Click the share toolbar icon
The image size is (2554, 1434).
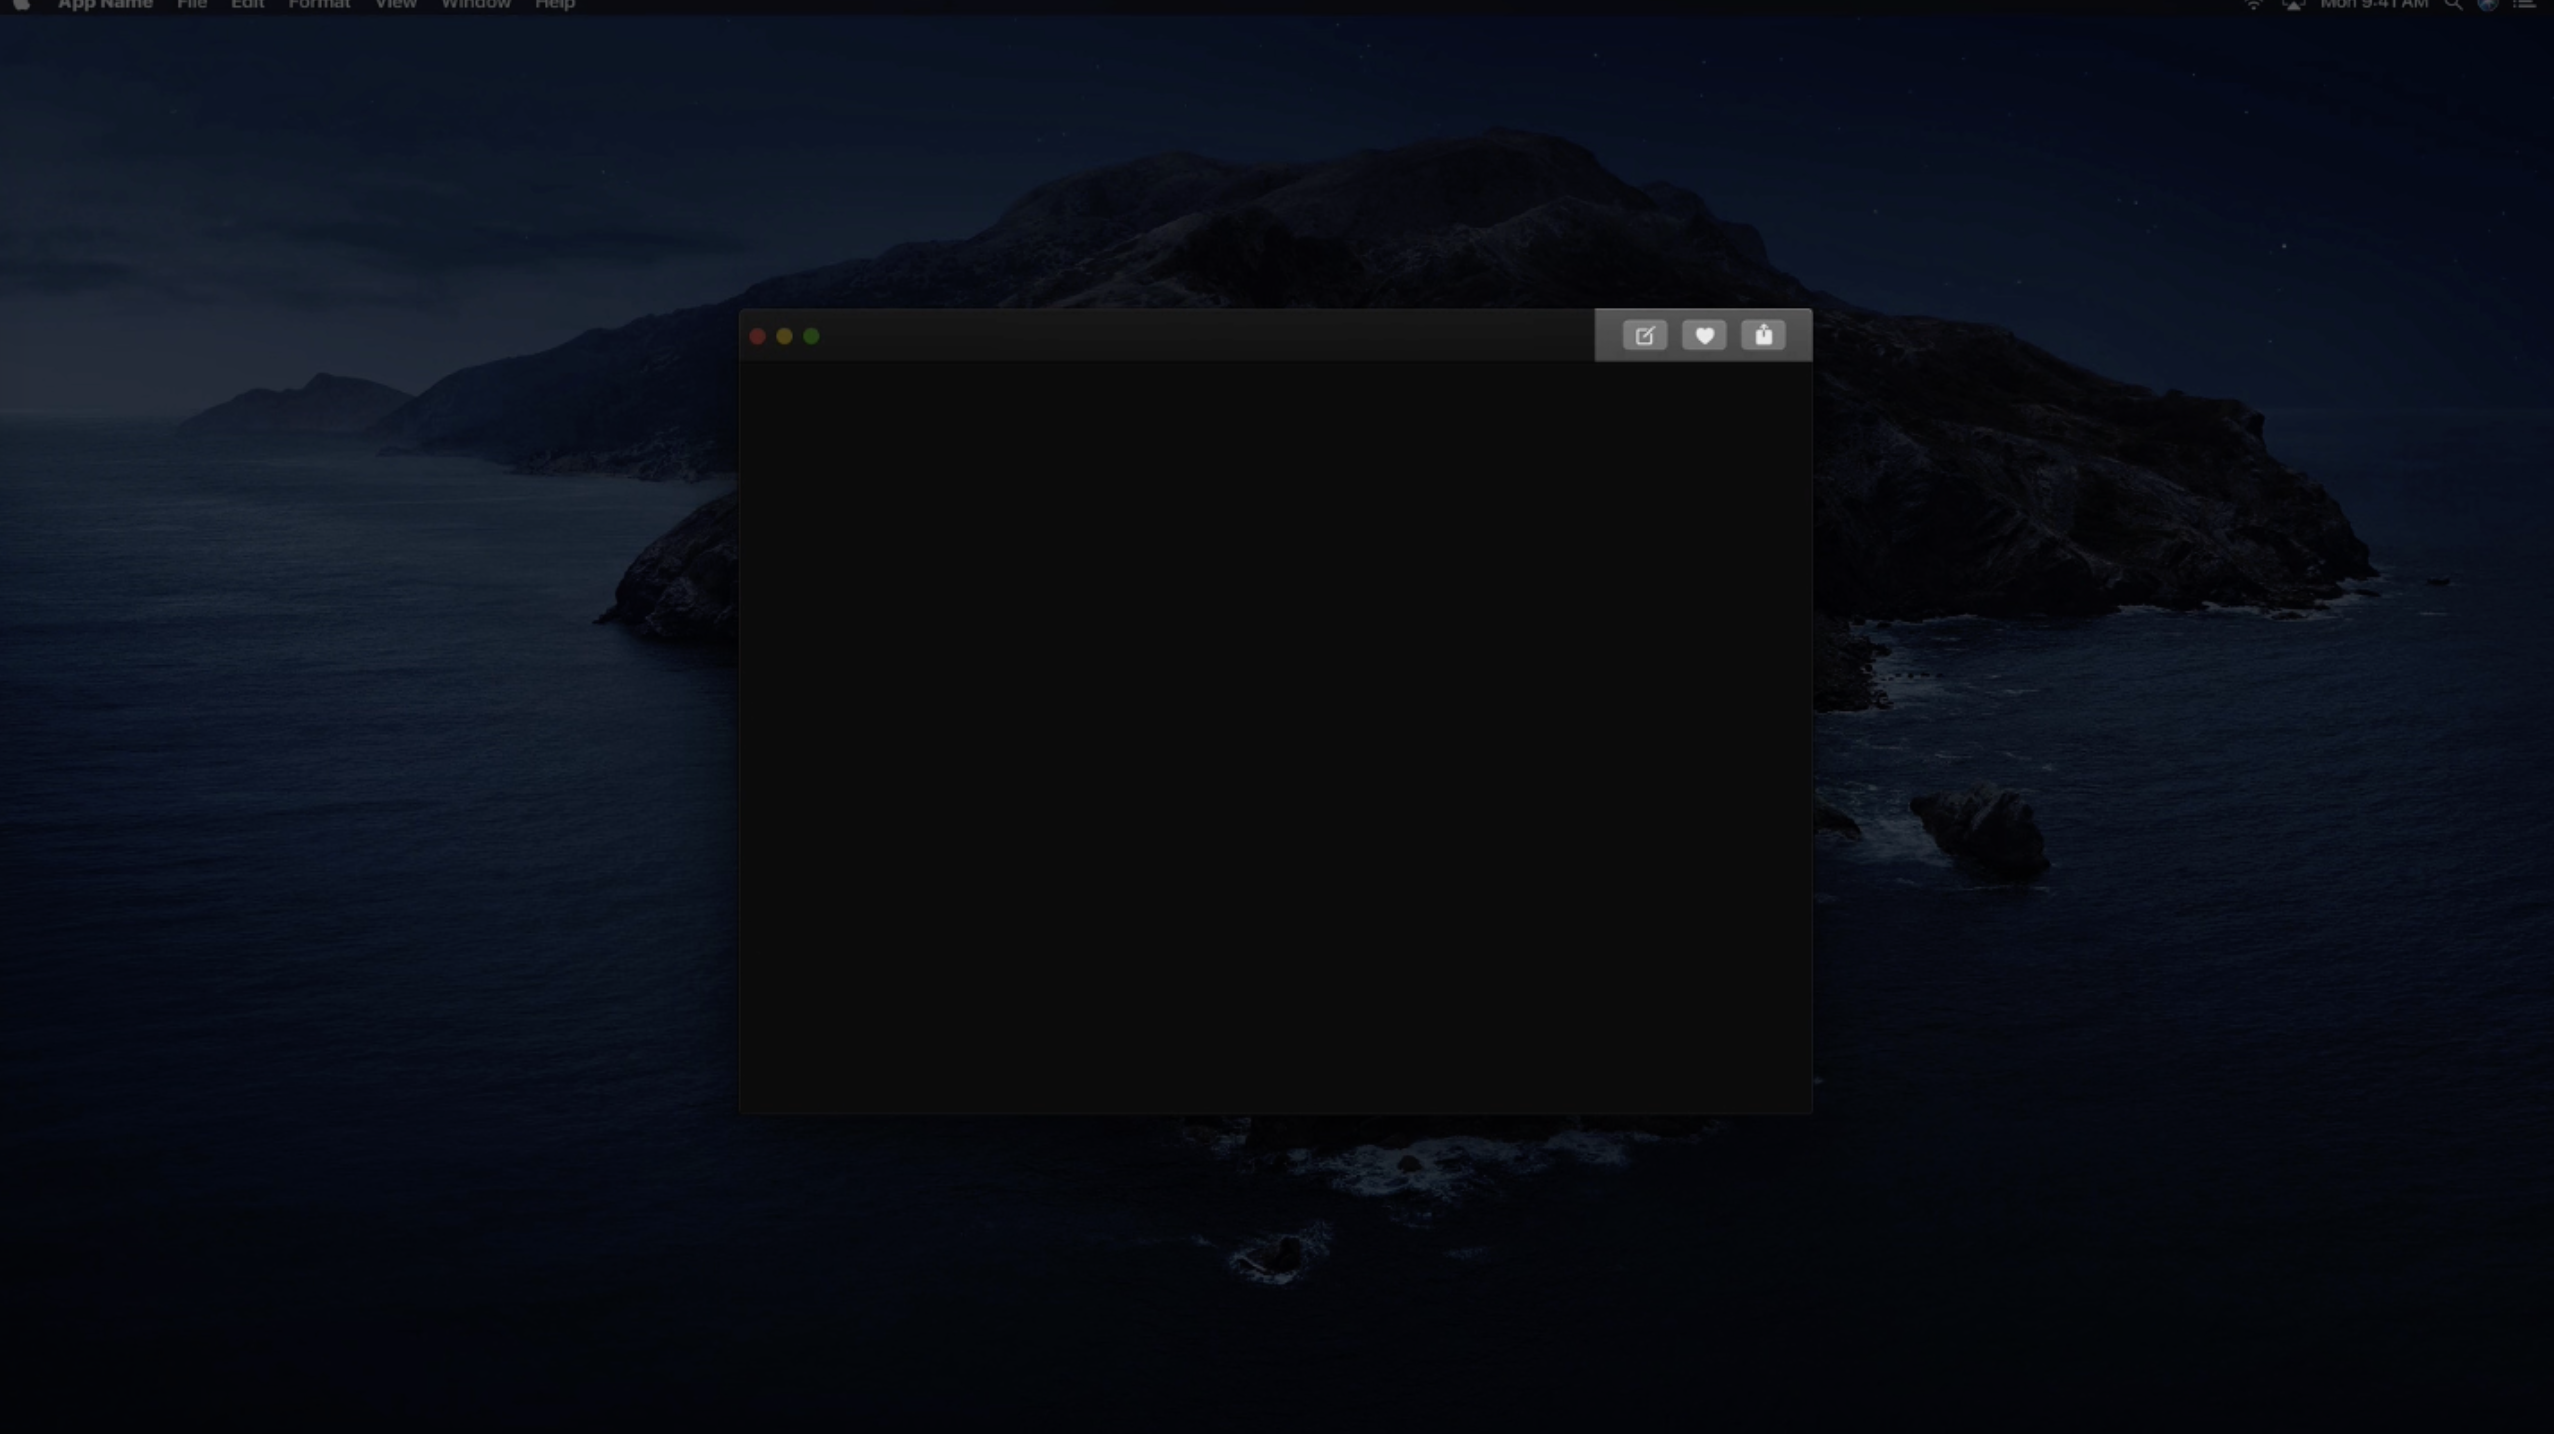(1763, 336)
